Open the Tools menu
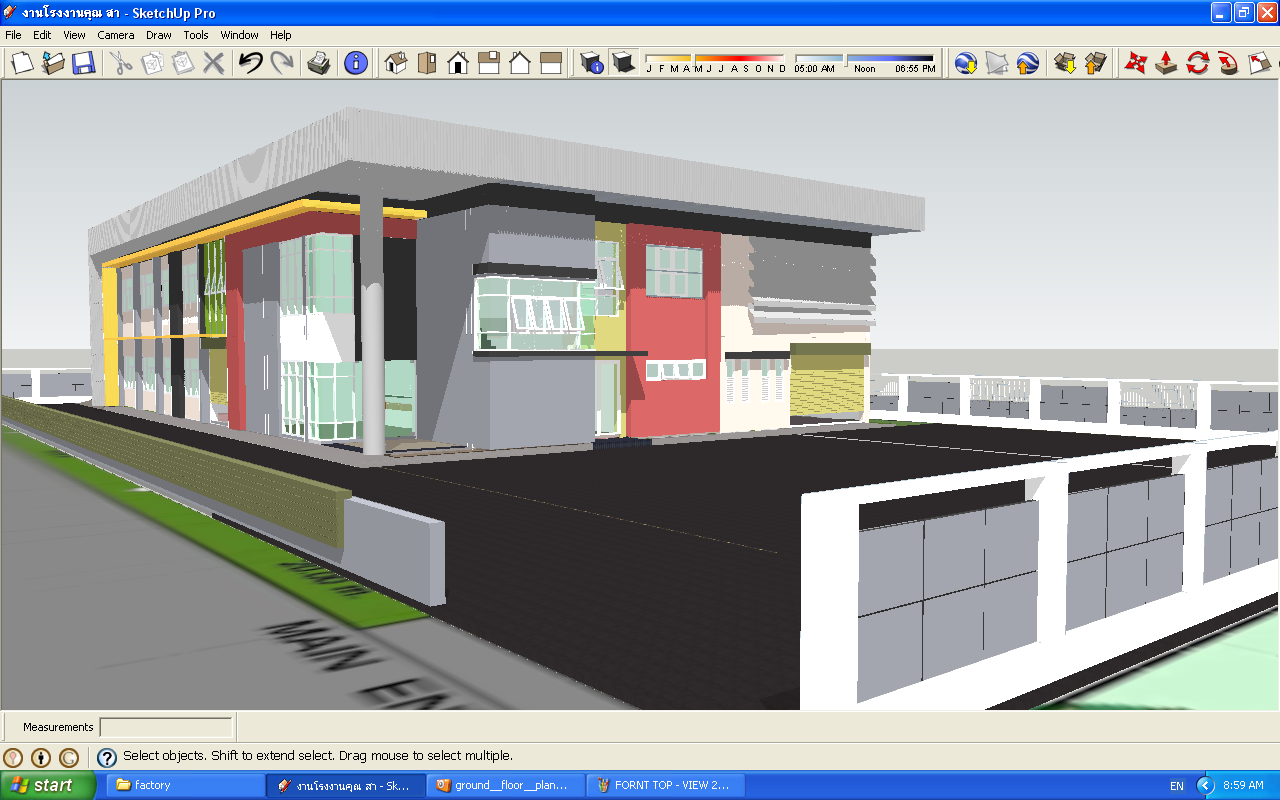The image size is (1280, 800). (x=196, y=35)
